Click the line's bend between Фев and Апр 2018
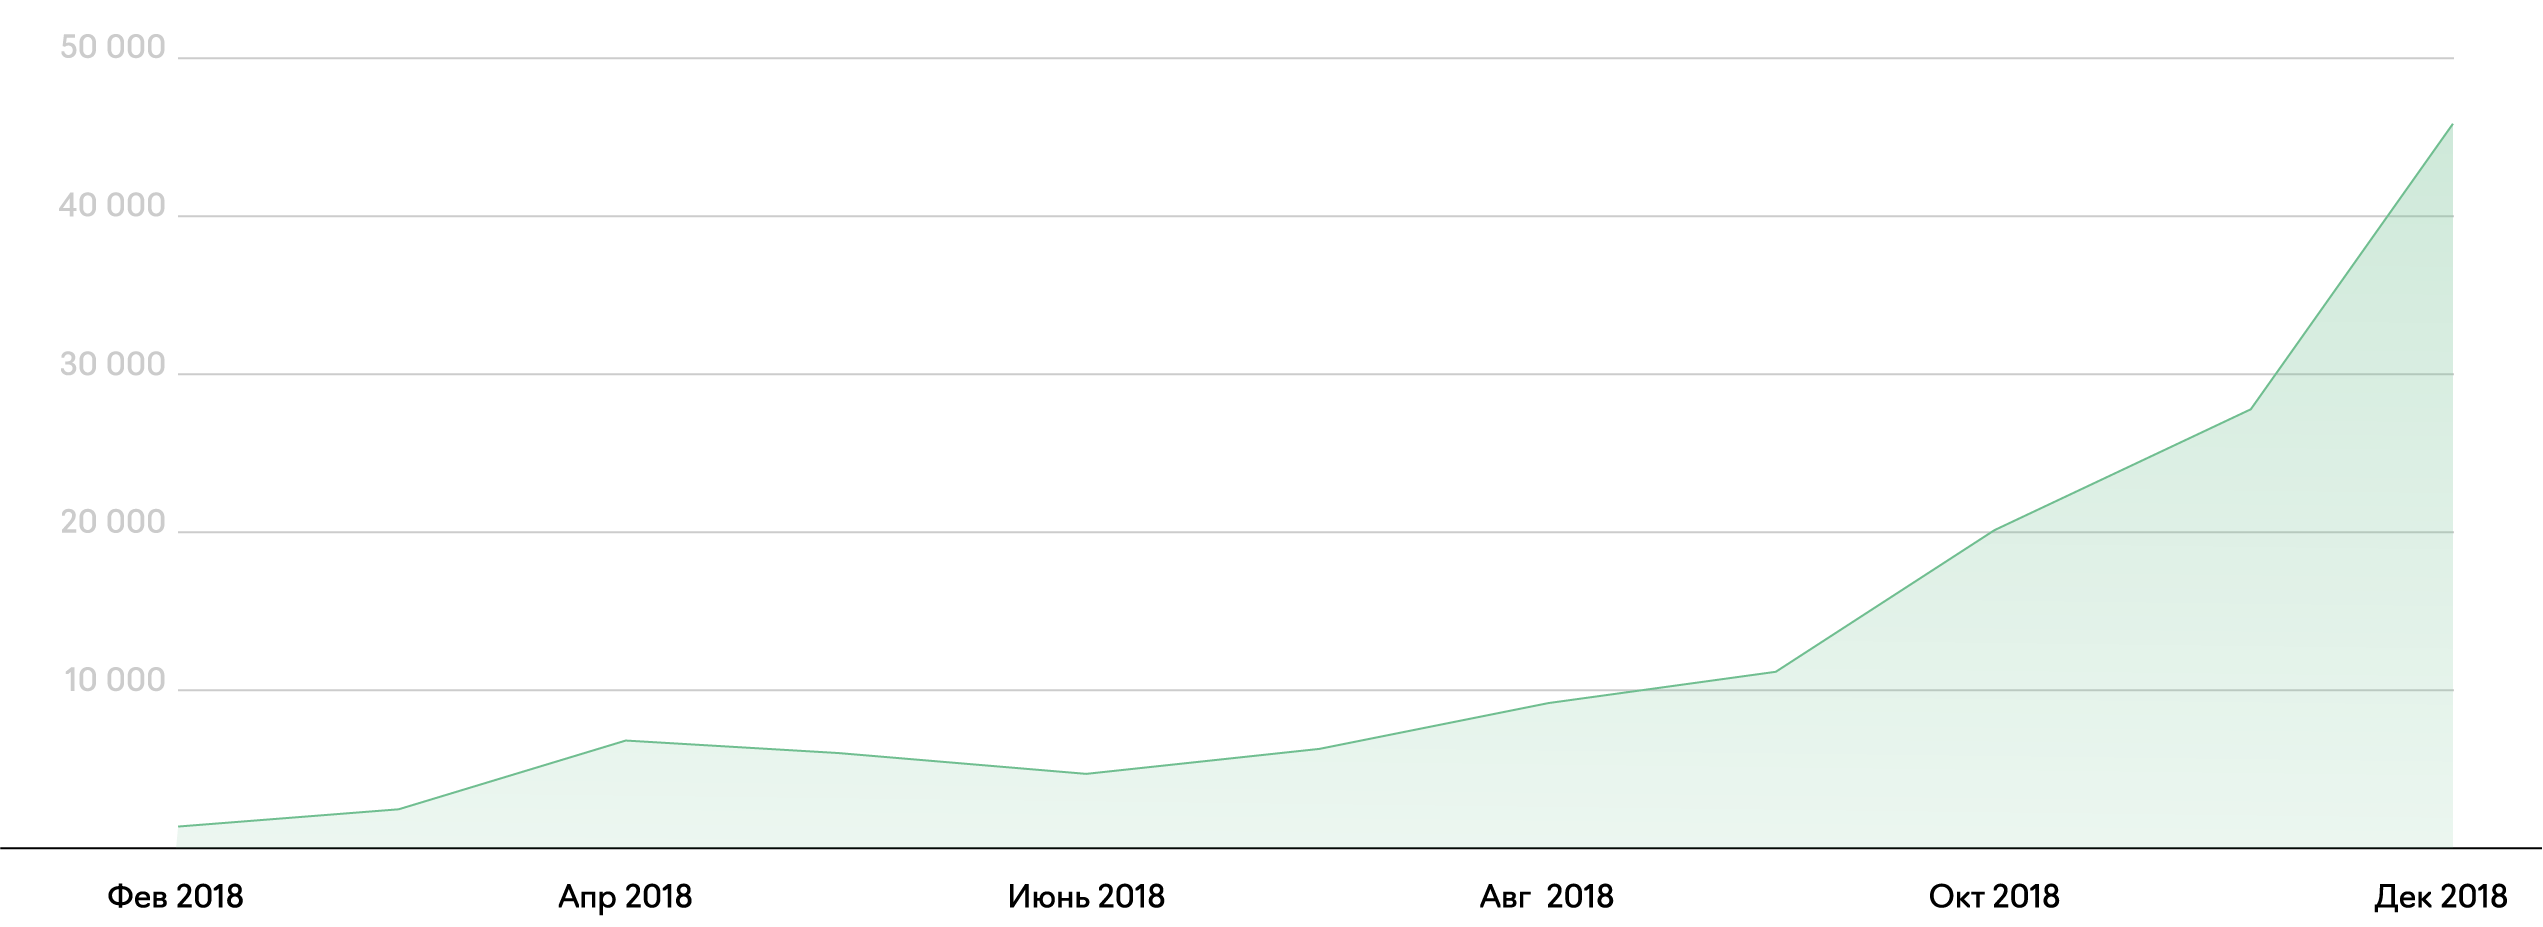The image size is (2543, 927). [398, 809]
